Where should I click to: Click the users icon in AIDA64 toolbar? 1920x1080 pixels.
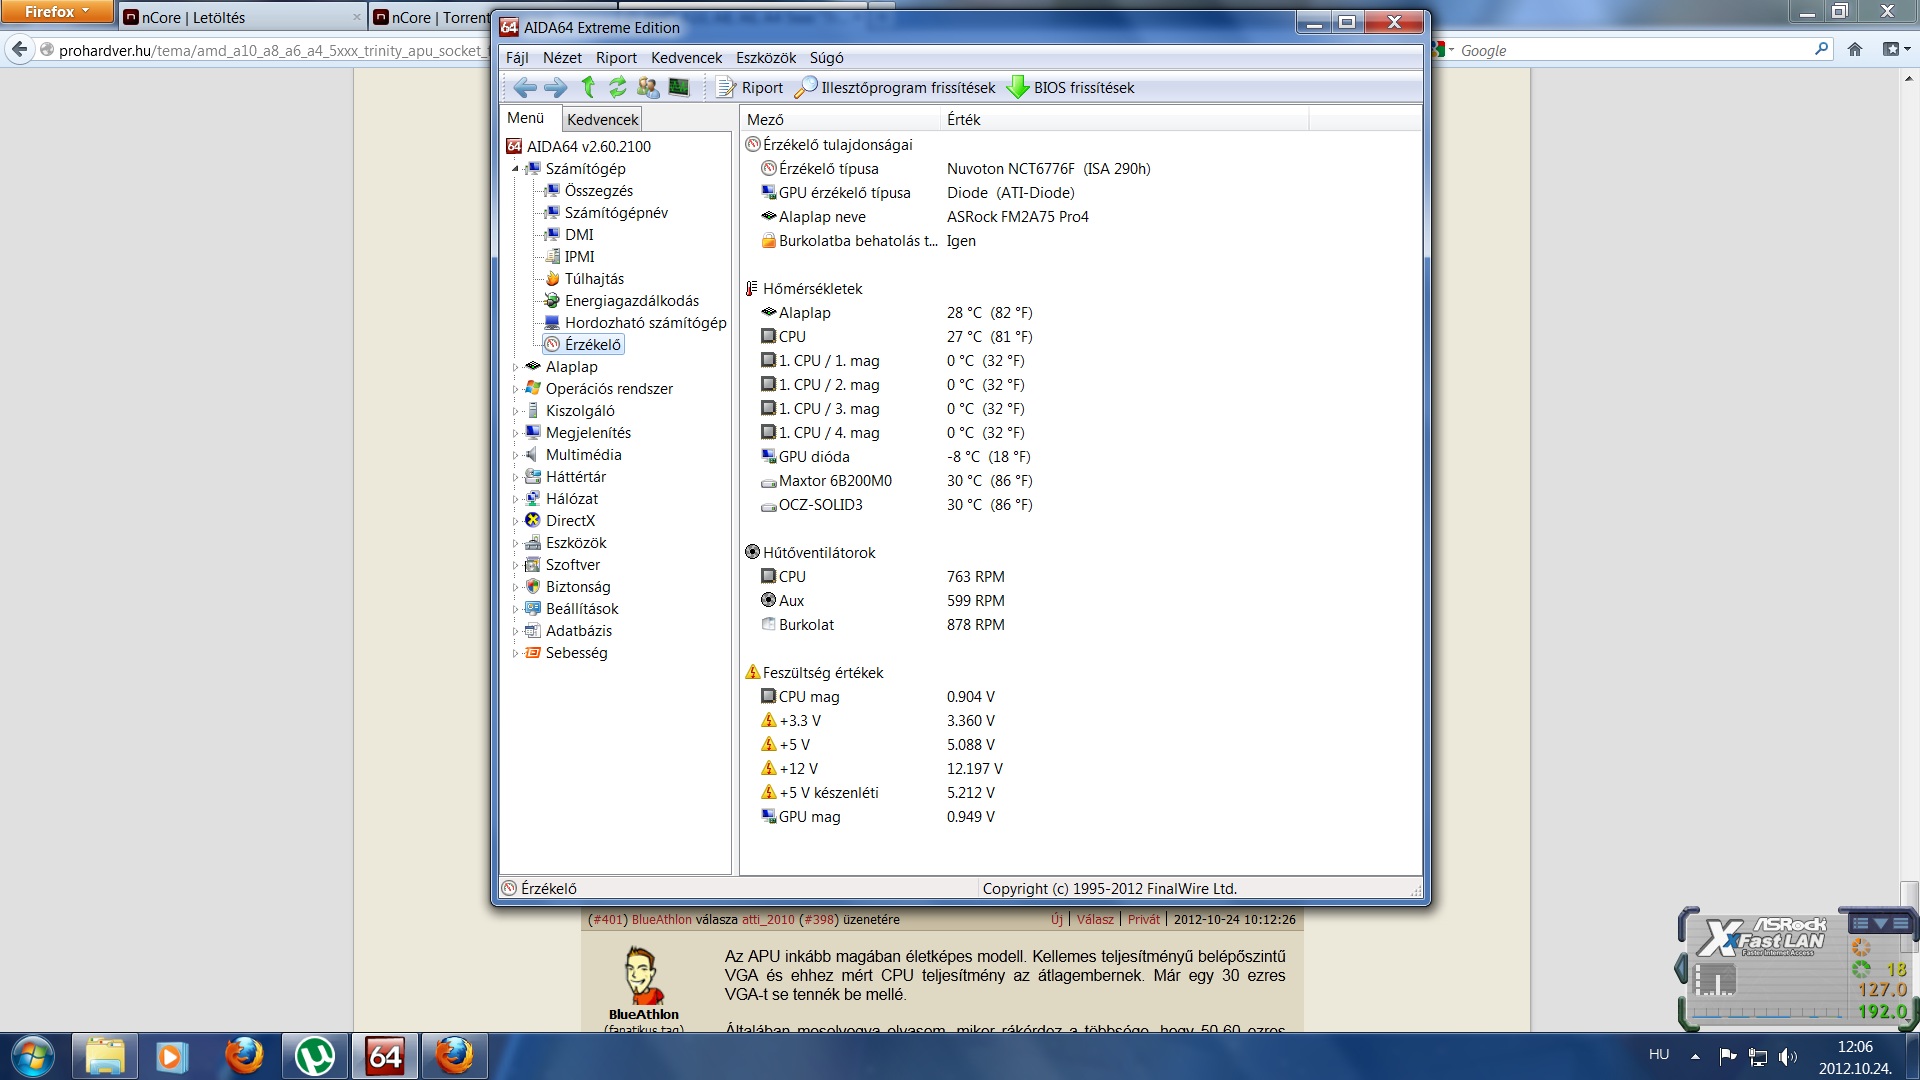click(648, 88)
